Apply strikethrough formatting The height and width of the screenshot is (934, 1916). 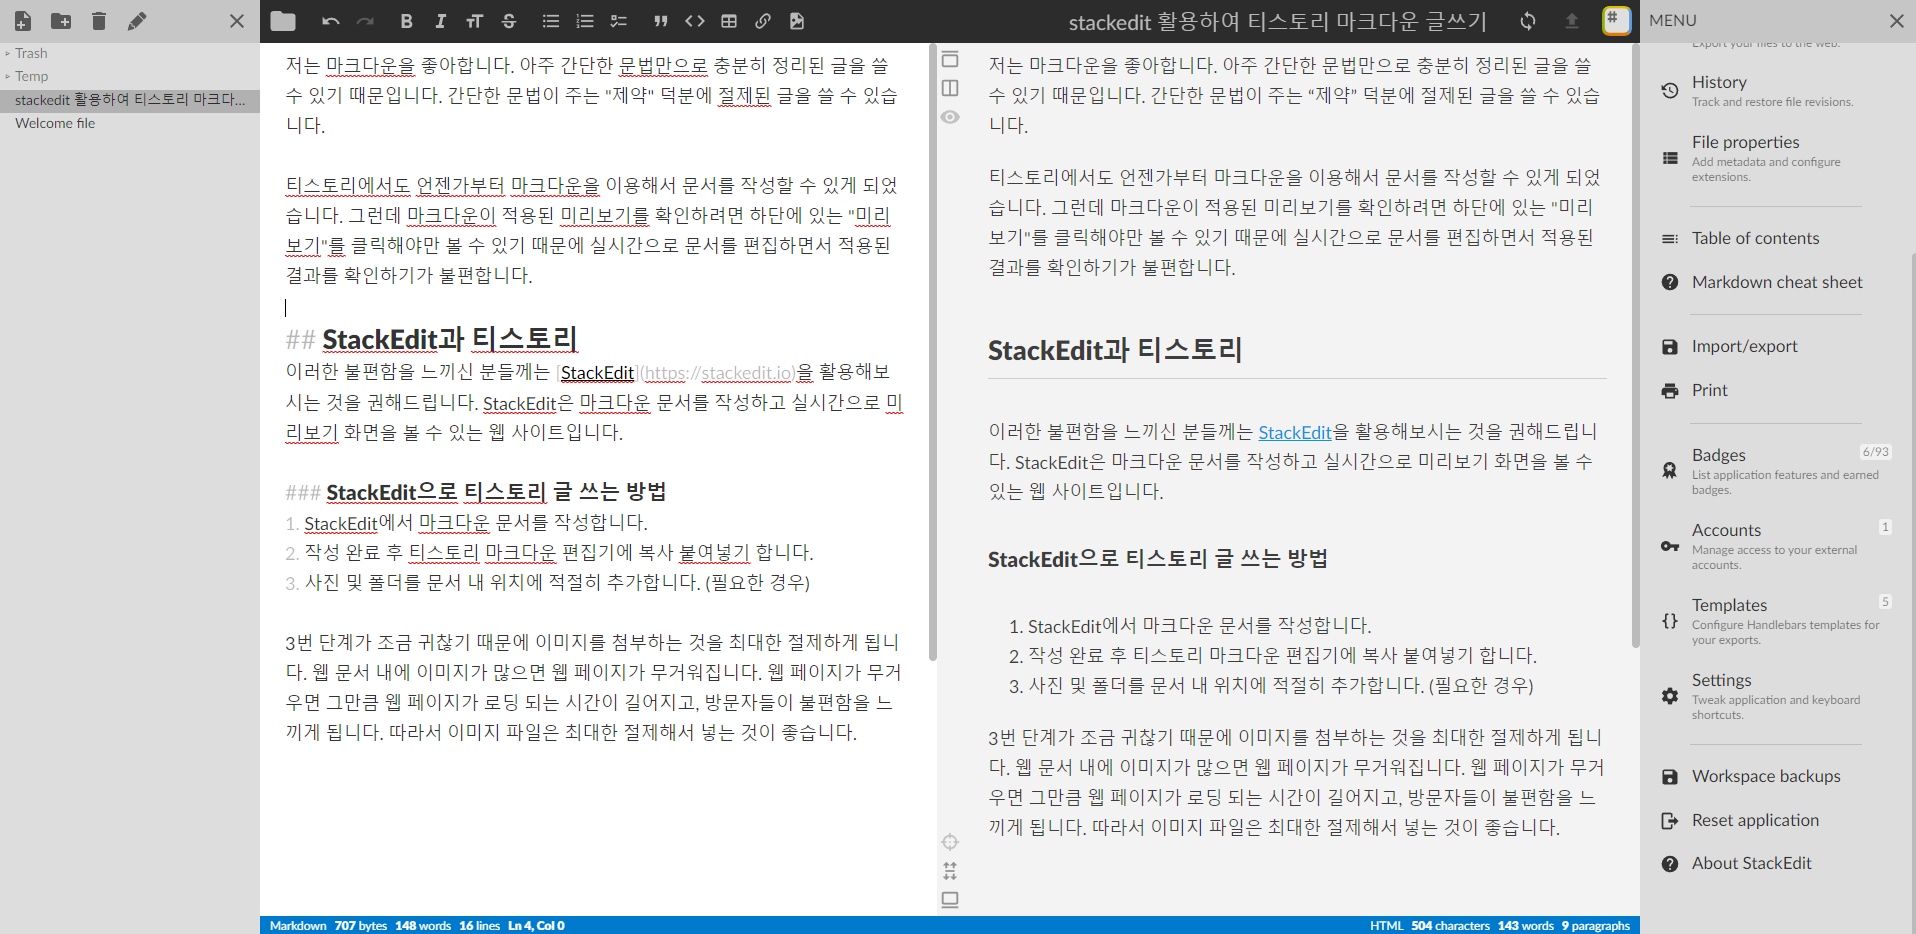pyautogui.click(x=509, y=21)
